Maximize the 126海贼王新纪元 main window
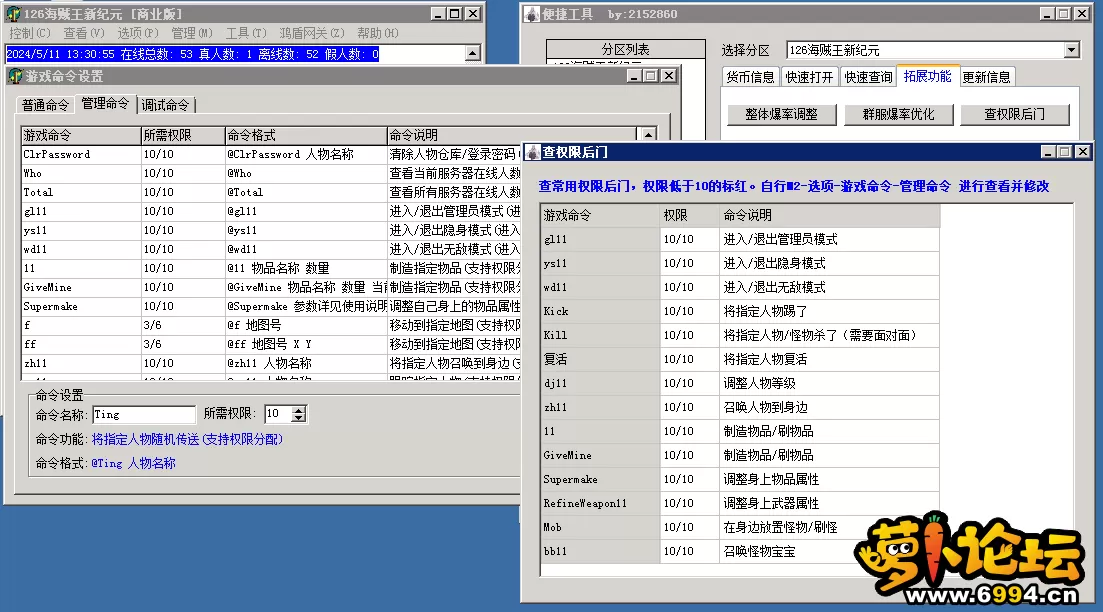This screenshot has height=612, width=1103. 454,13
